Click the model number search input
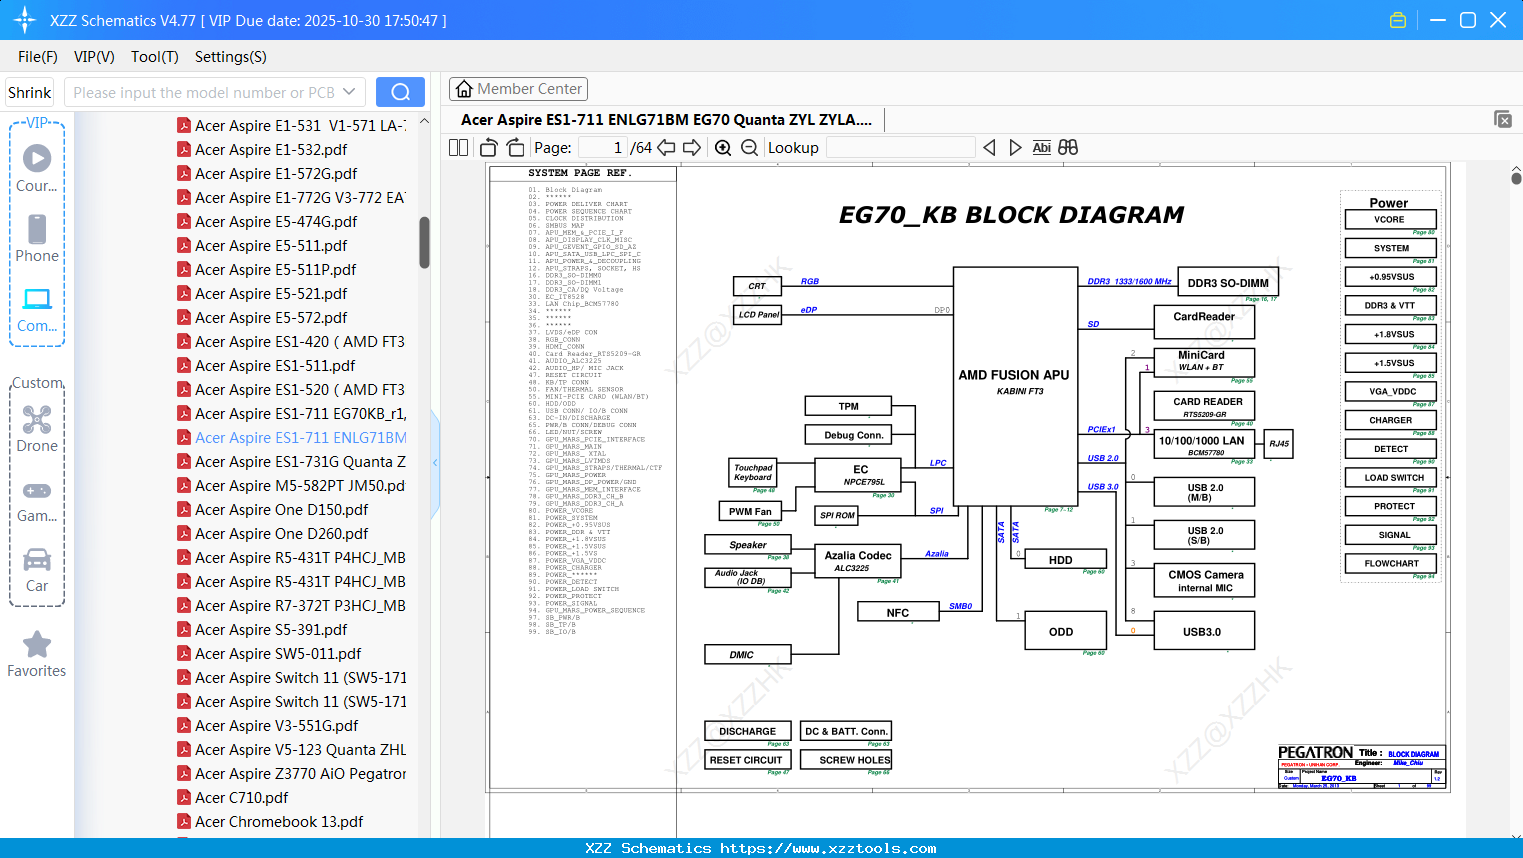This screenshot has width=1523, height=858. 203,92
